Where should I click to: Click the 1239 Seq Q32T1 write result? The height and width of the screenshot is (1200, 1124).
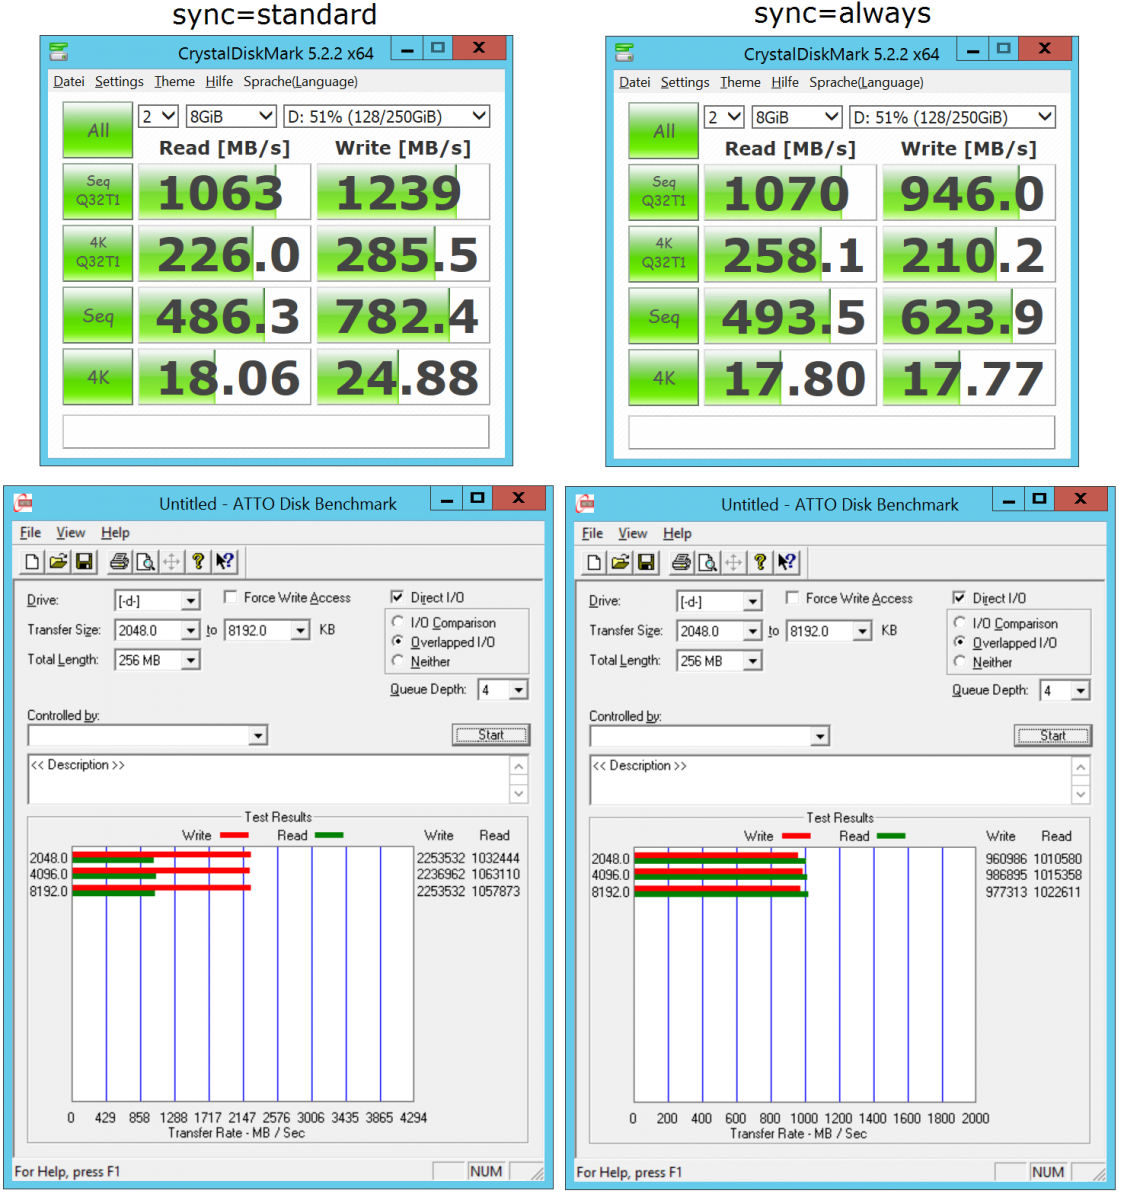point(404,192)
